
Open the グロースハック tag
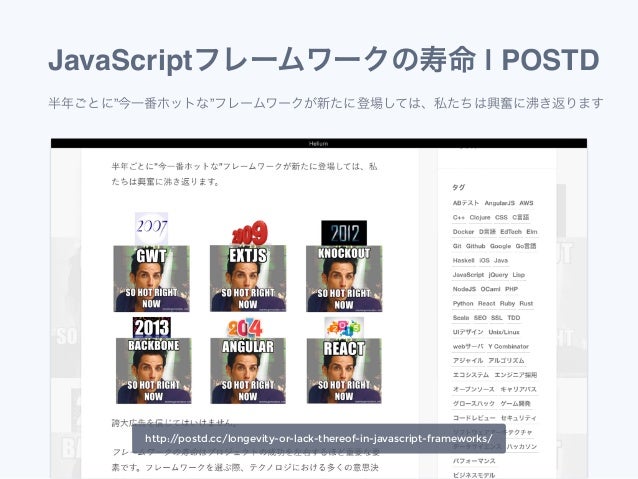[x=474, y=404]
